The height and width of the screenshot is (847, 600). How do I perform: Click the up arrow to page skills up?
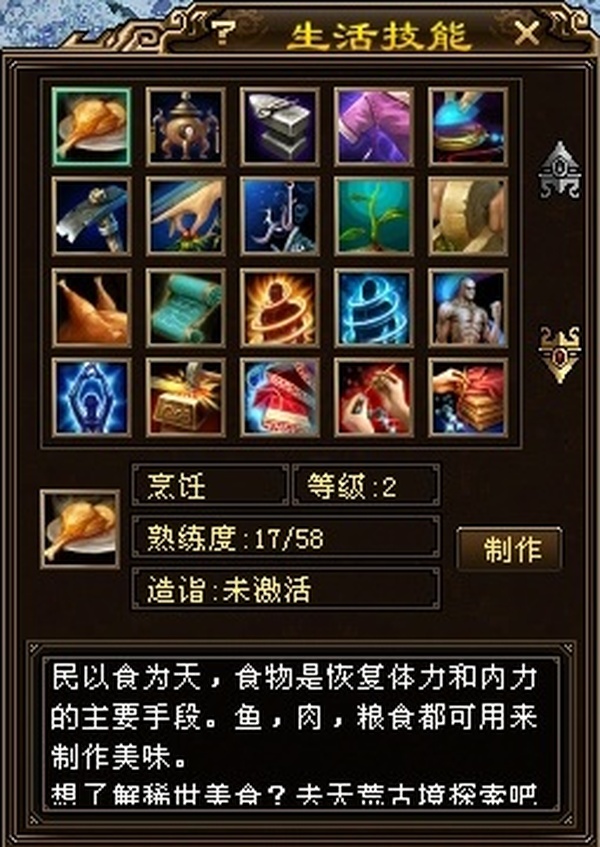tap(559, 170)
